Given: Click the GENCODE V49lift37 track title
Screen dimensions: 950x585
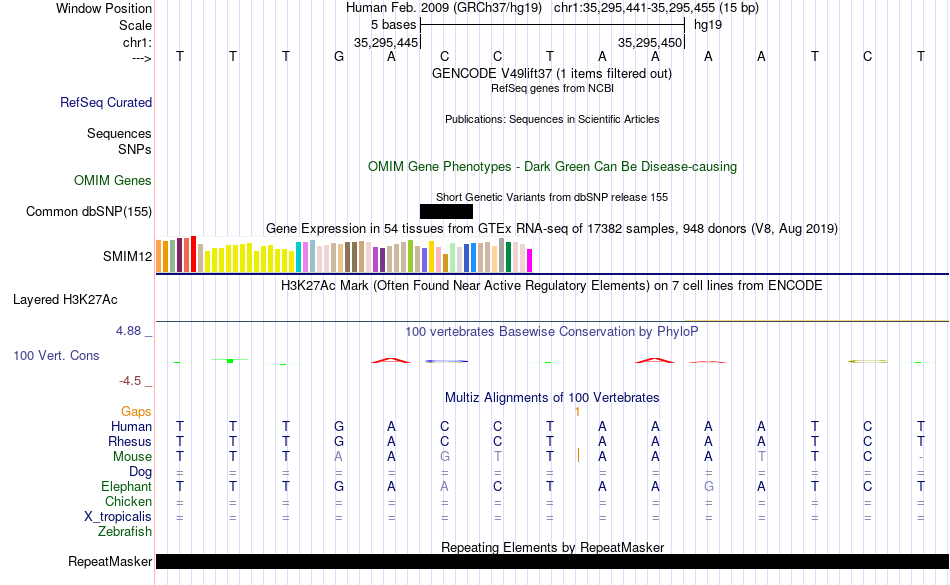Looking at the screenshot, I should [551, 73].
